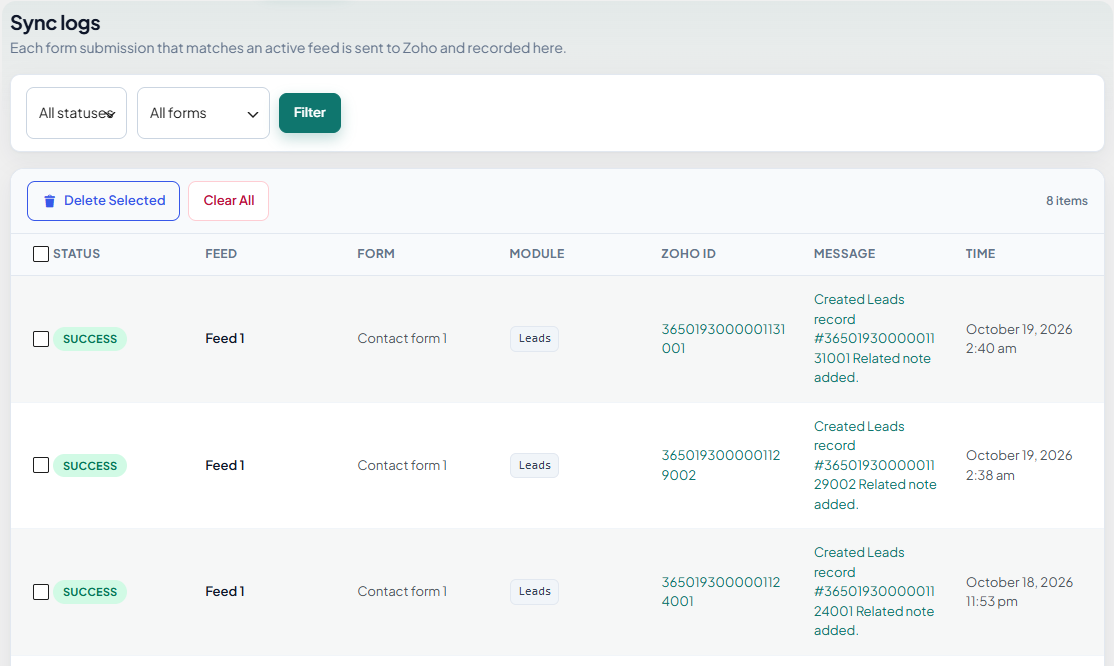Click the October 19, 2026 2:38 am timestamp

(1019, 465)
